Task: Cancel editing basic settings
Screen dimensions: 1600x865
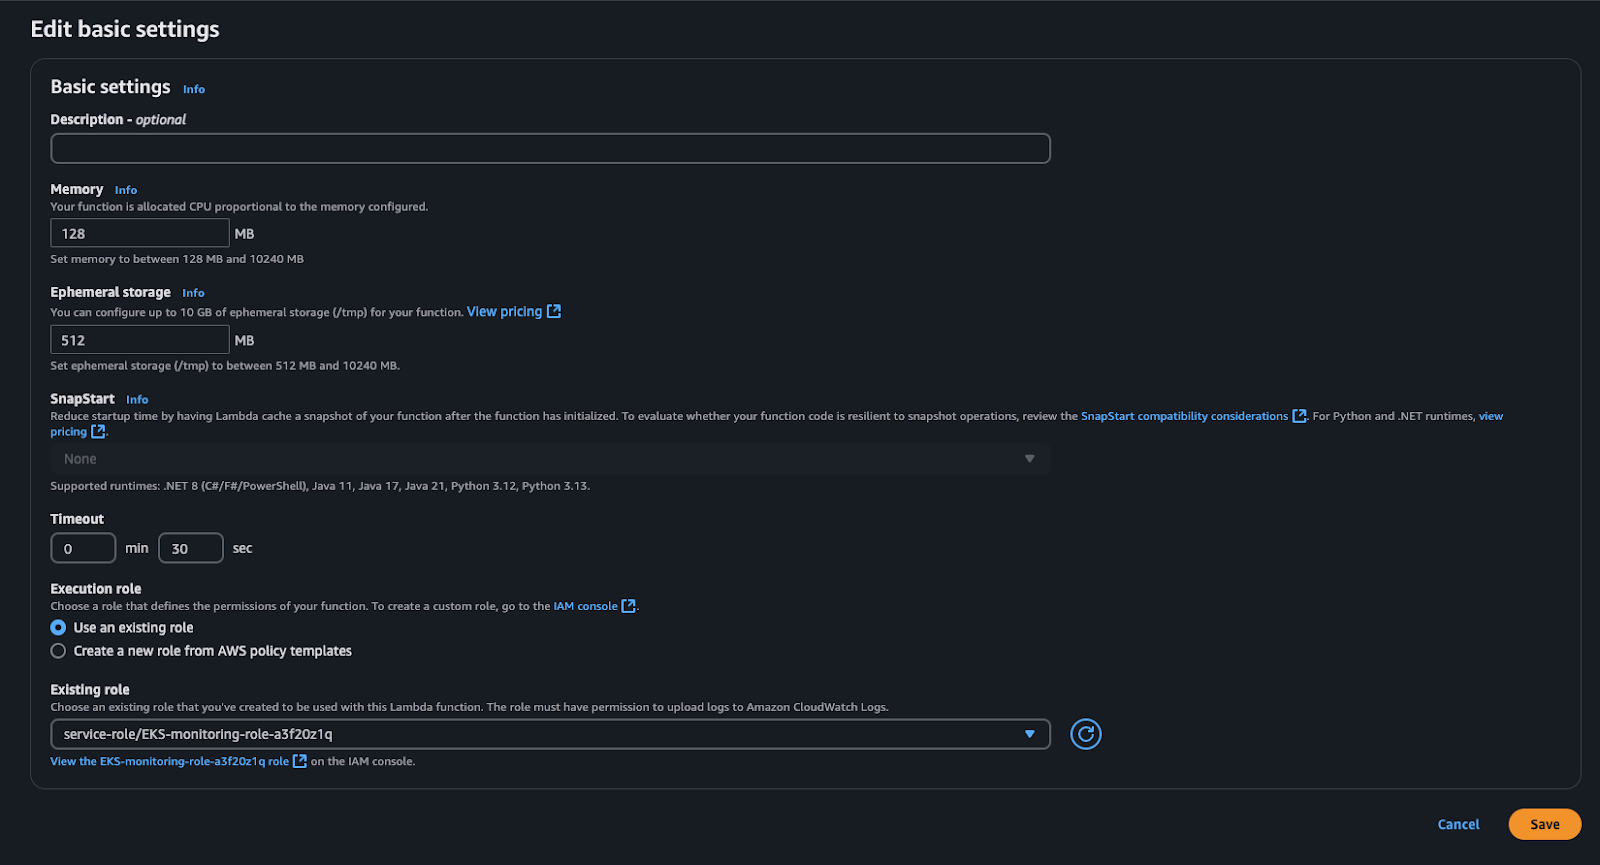Action: tap(1458, 824)
